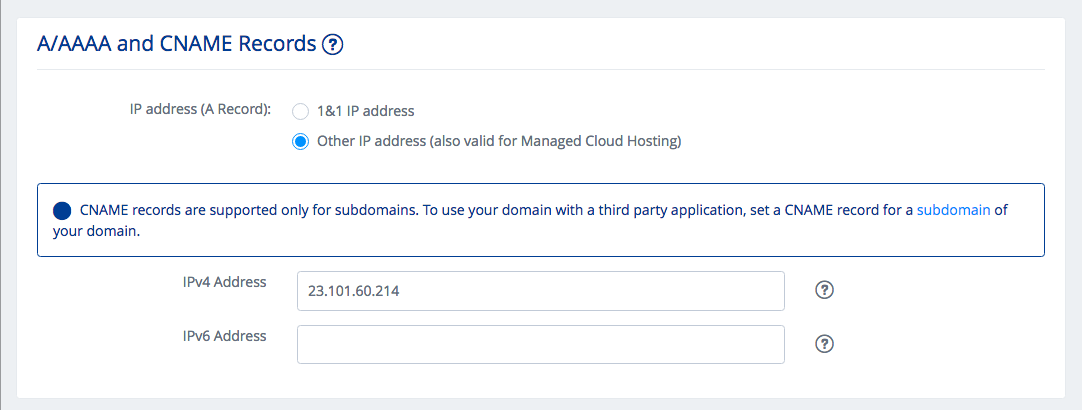Open help for A/AAAA and CNAME Records heading
Screen dimensions: 1082x410
[333, 44]
